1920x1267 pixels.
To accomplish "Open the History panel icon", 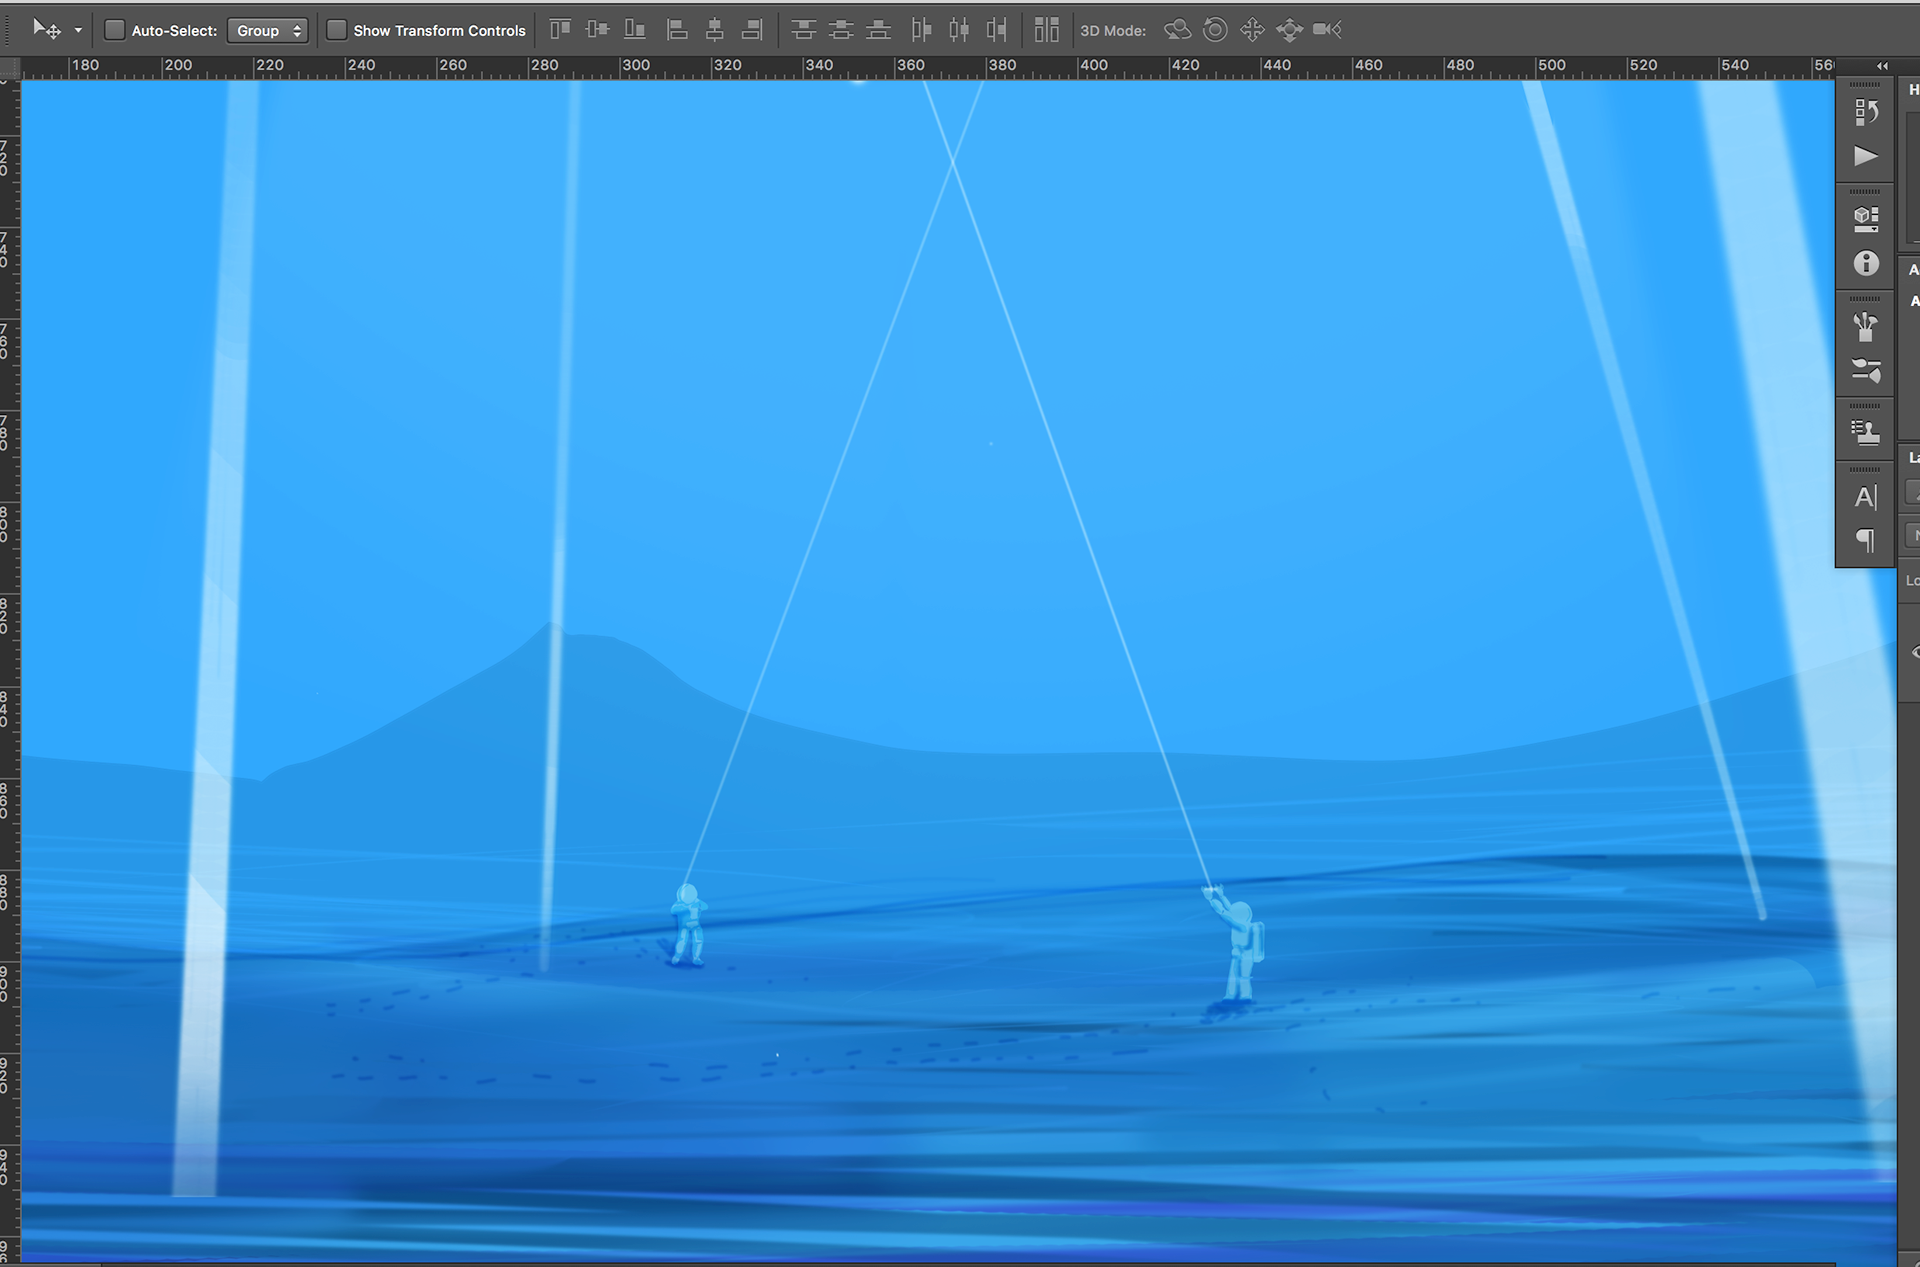I will [x=1865, y=112].
